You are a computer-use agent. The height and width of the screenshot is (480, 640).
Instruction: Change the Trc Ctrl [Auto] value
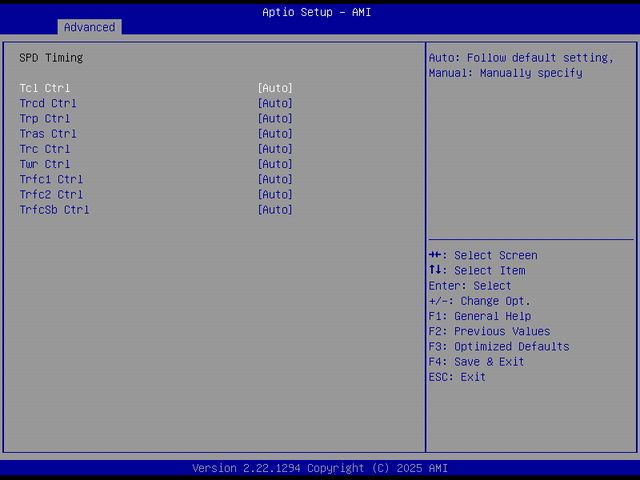pos(275,149)
